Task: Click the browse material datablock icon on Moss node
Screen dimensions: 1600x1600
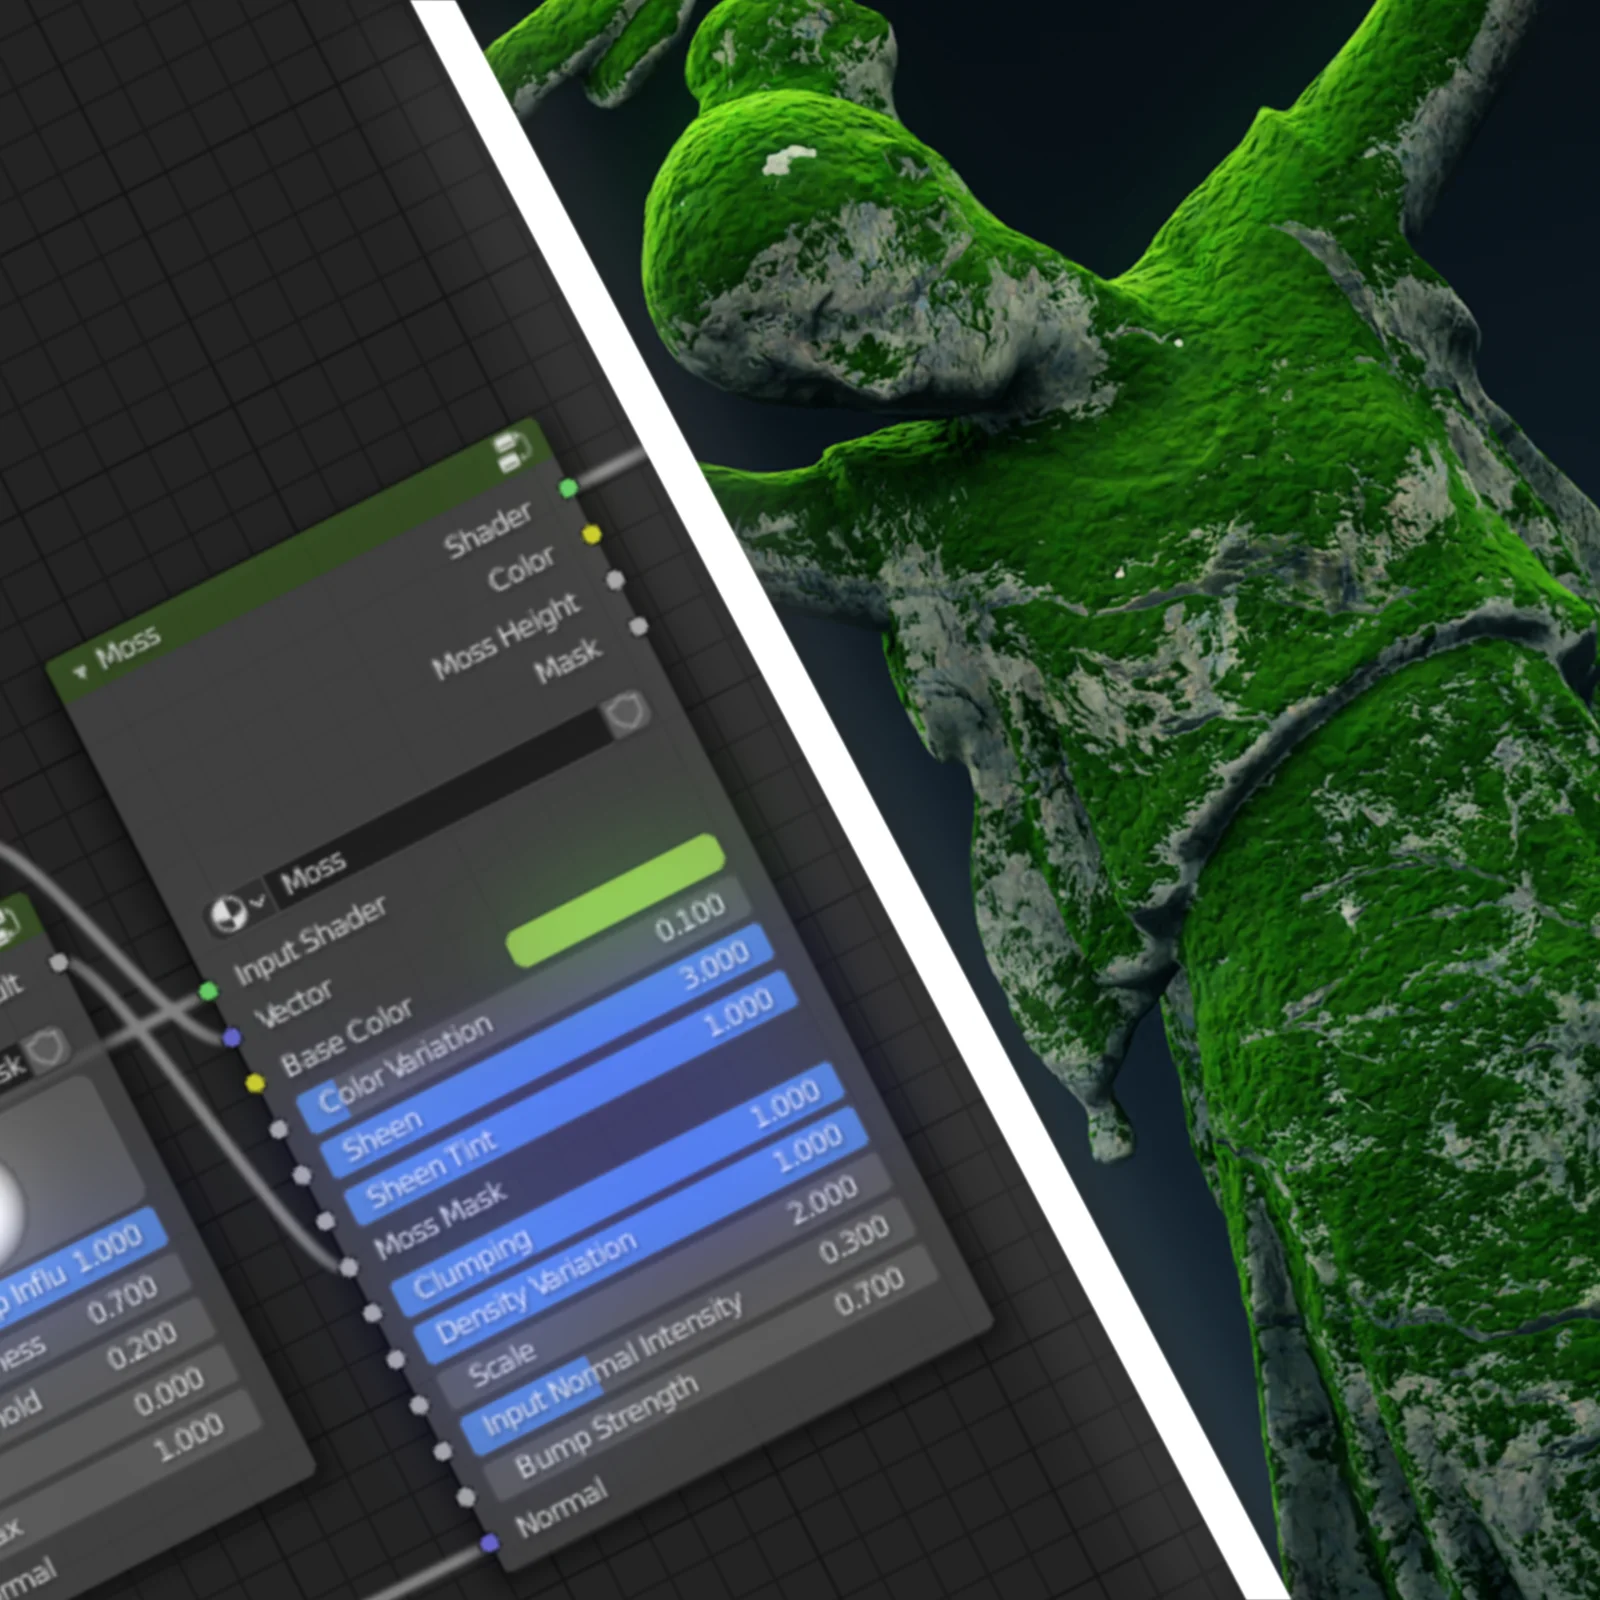Action: pos(227,915)
